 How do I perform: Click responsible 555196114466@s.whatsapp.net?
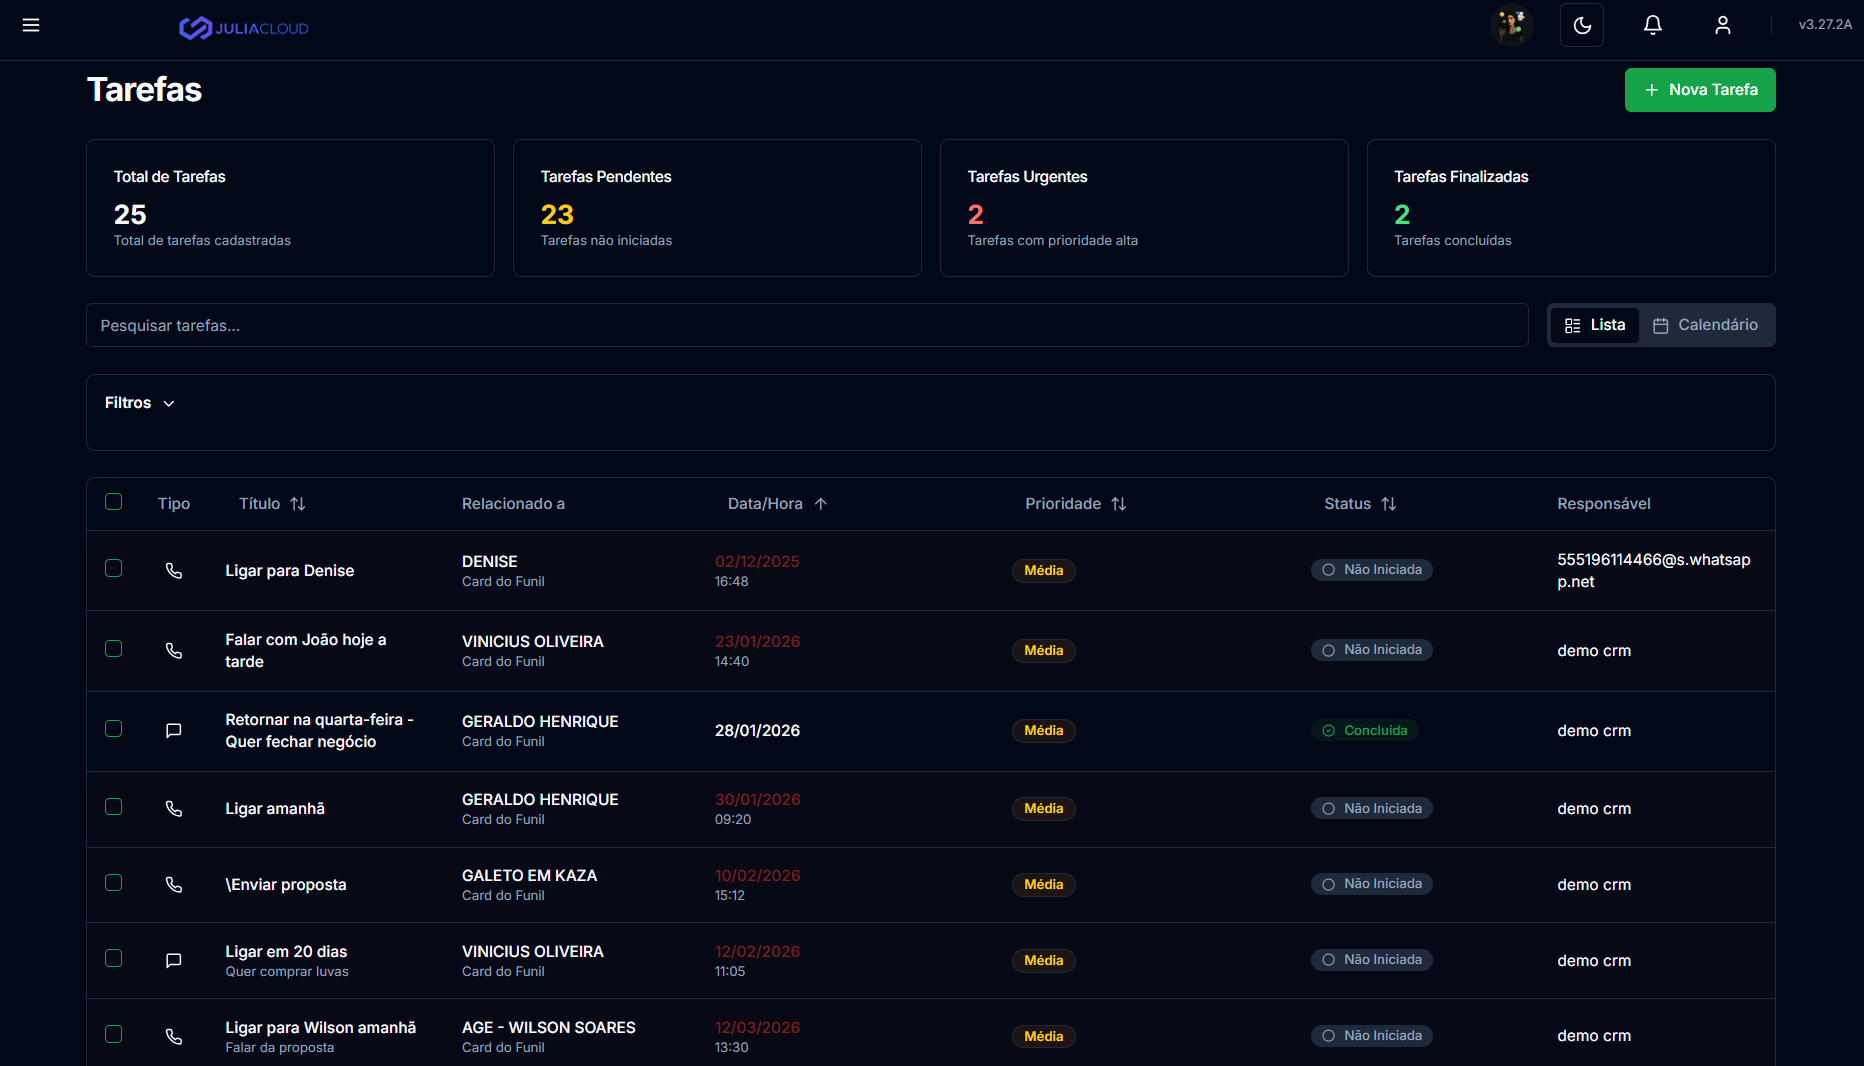1654,571
